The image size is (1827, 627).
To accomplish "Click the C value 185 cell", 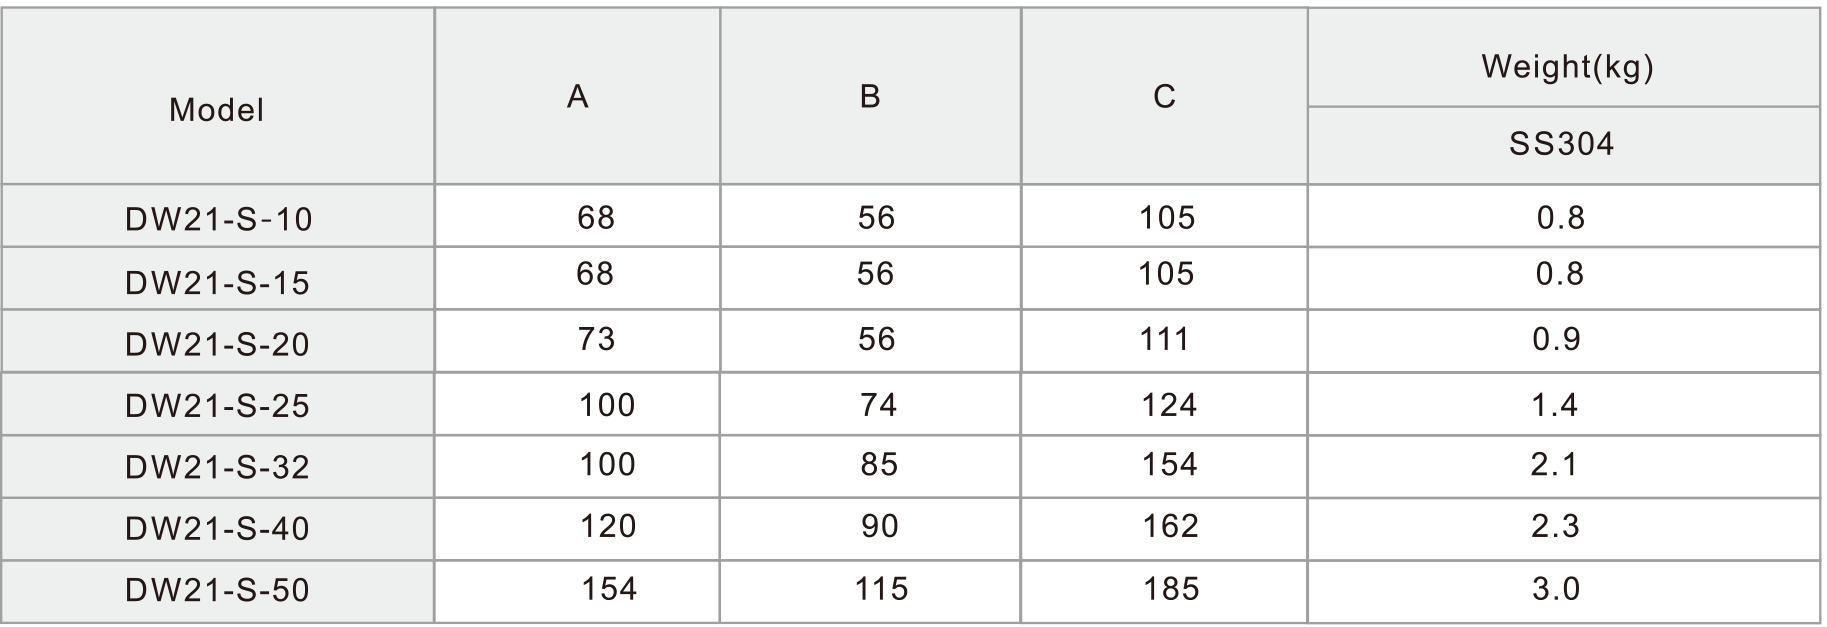I will [1164, 591].
